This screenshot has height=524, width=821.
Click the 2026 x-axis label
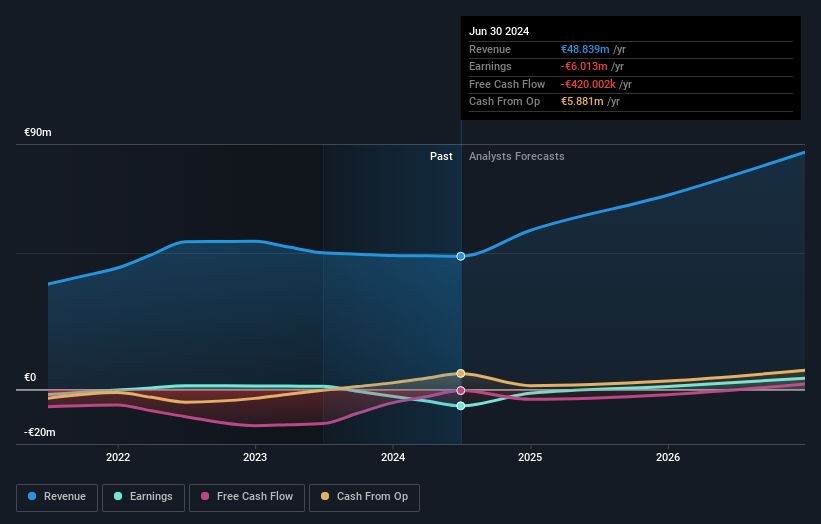(668, 457)
